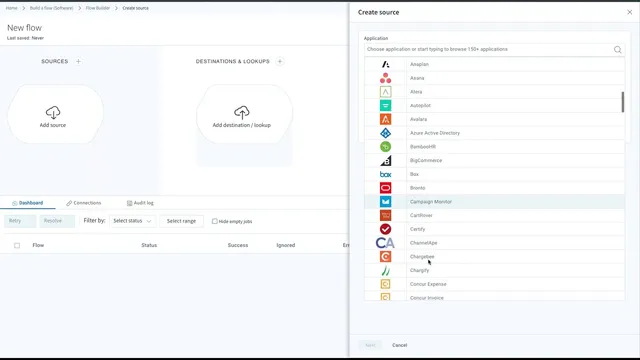The width and height of the screenshot is (640, 360).
Task: Click the ChannelApe CA logo
Action: [385, 243]
